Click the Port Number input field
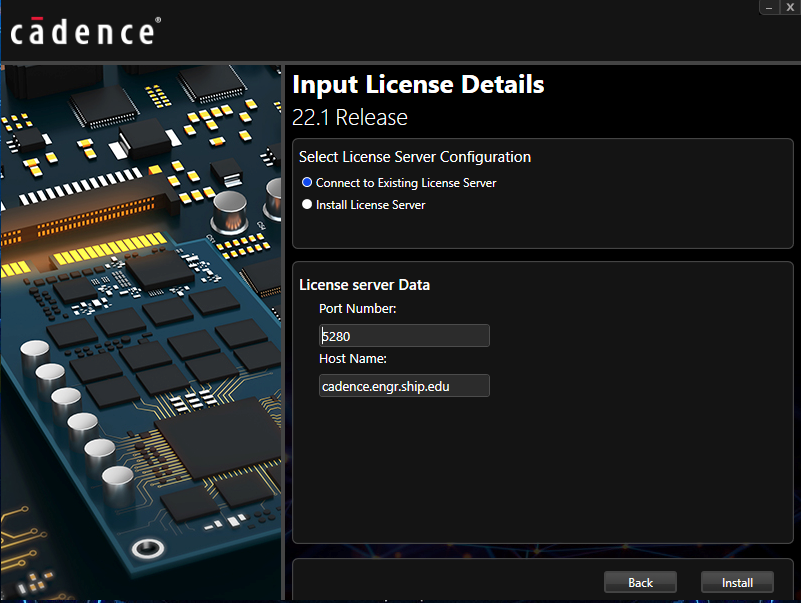801x603 pixels. coord(404,336)
